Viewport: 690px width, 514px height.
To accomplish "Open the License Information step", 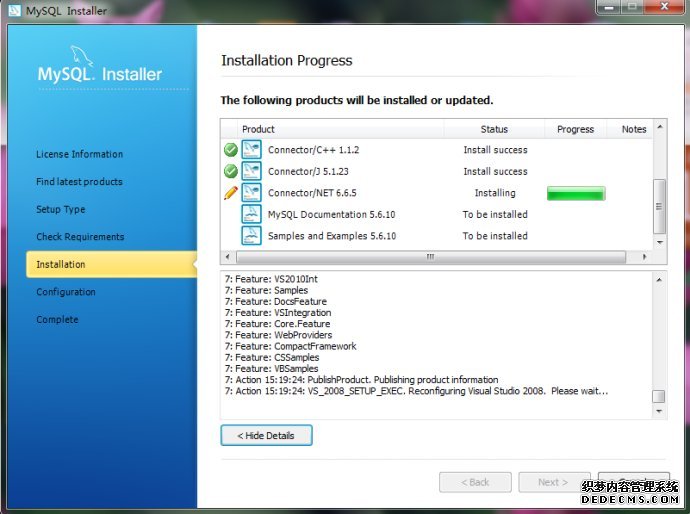I will click(79, 154).
